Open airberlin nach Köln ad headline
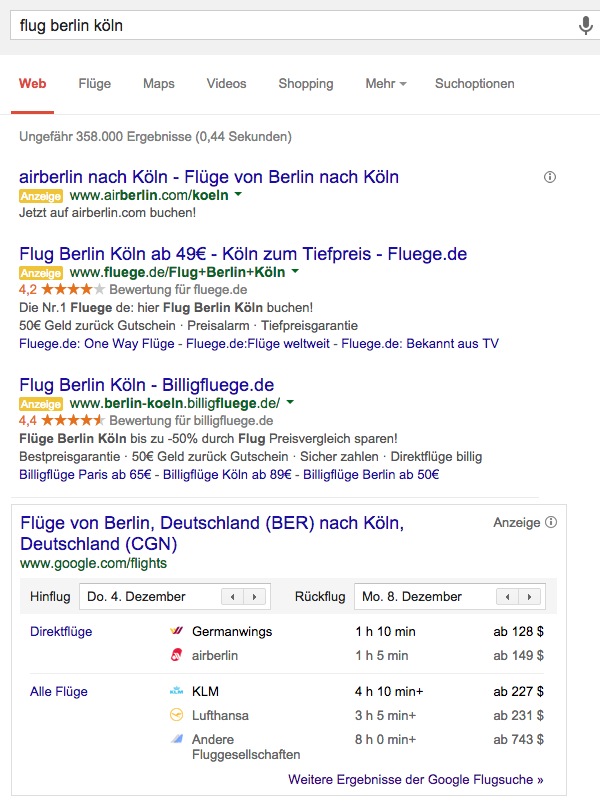Screen dimensions: 600x802 [x=209, y=177]
